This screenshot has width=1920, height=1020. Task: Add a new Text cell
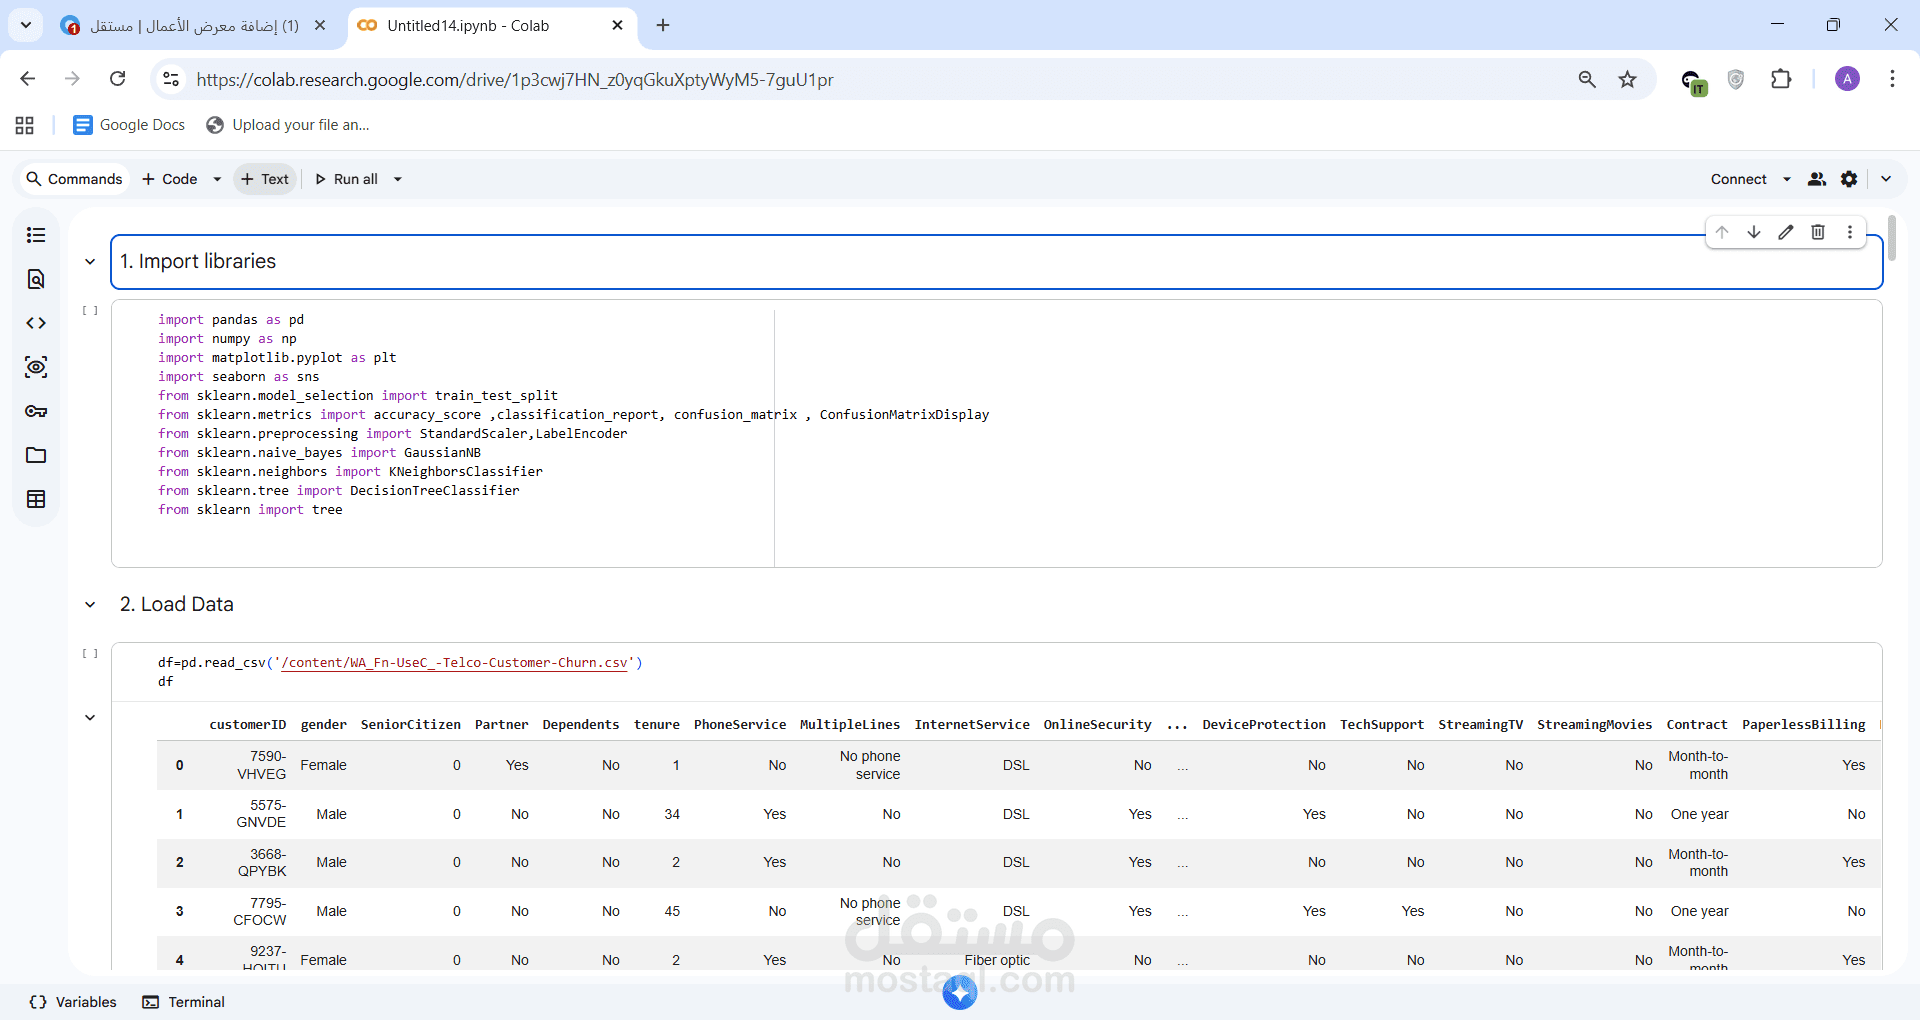coord(265,179)
